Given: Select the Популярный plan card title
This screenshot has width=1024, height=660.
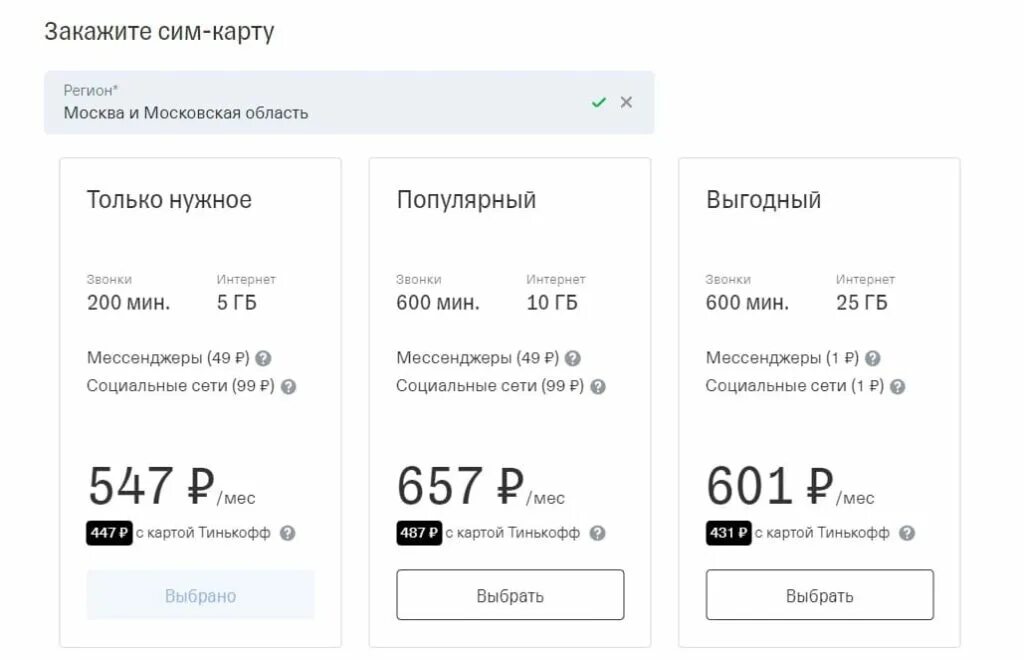Looking at the screenshot, I should pyautogui.click(x=466, y=200).
